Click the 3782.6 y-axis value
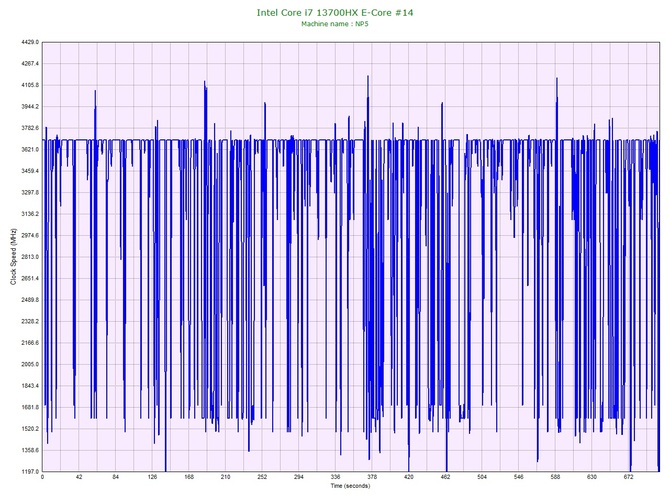This screenshot has height=503, width=670. tap(30, 128)
